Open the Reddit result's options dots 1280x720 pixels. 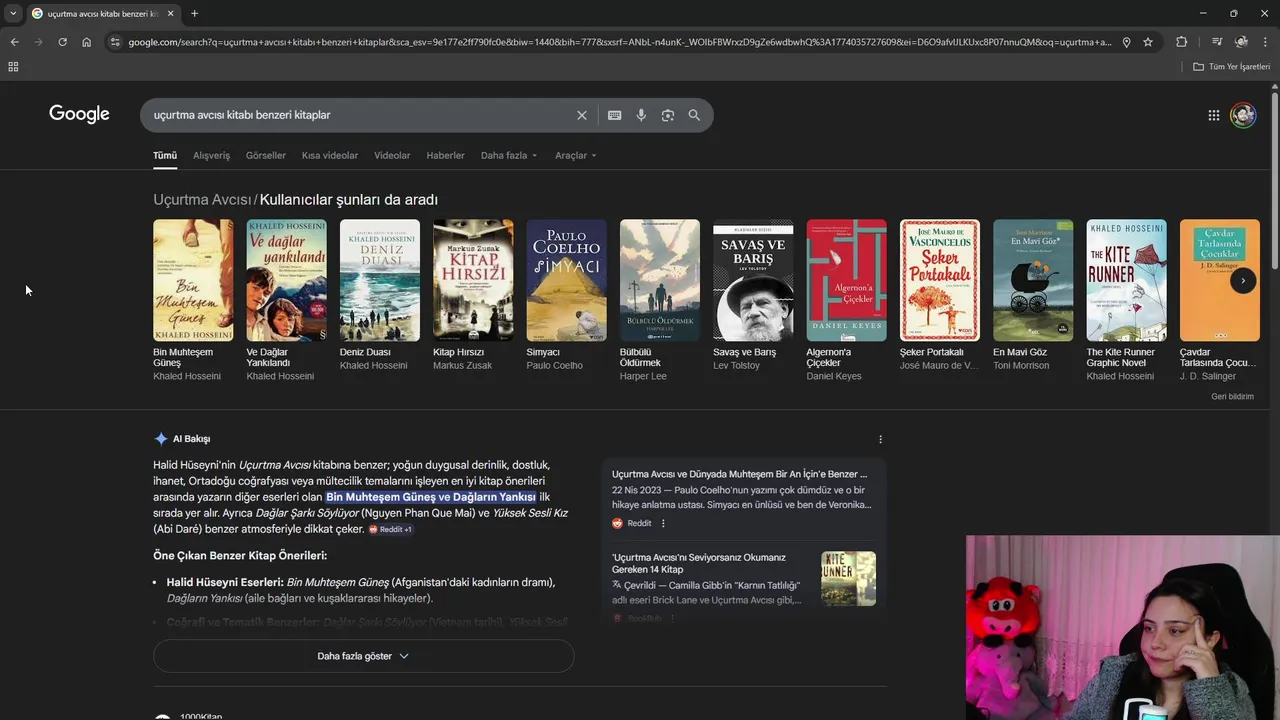662,523
